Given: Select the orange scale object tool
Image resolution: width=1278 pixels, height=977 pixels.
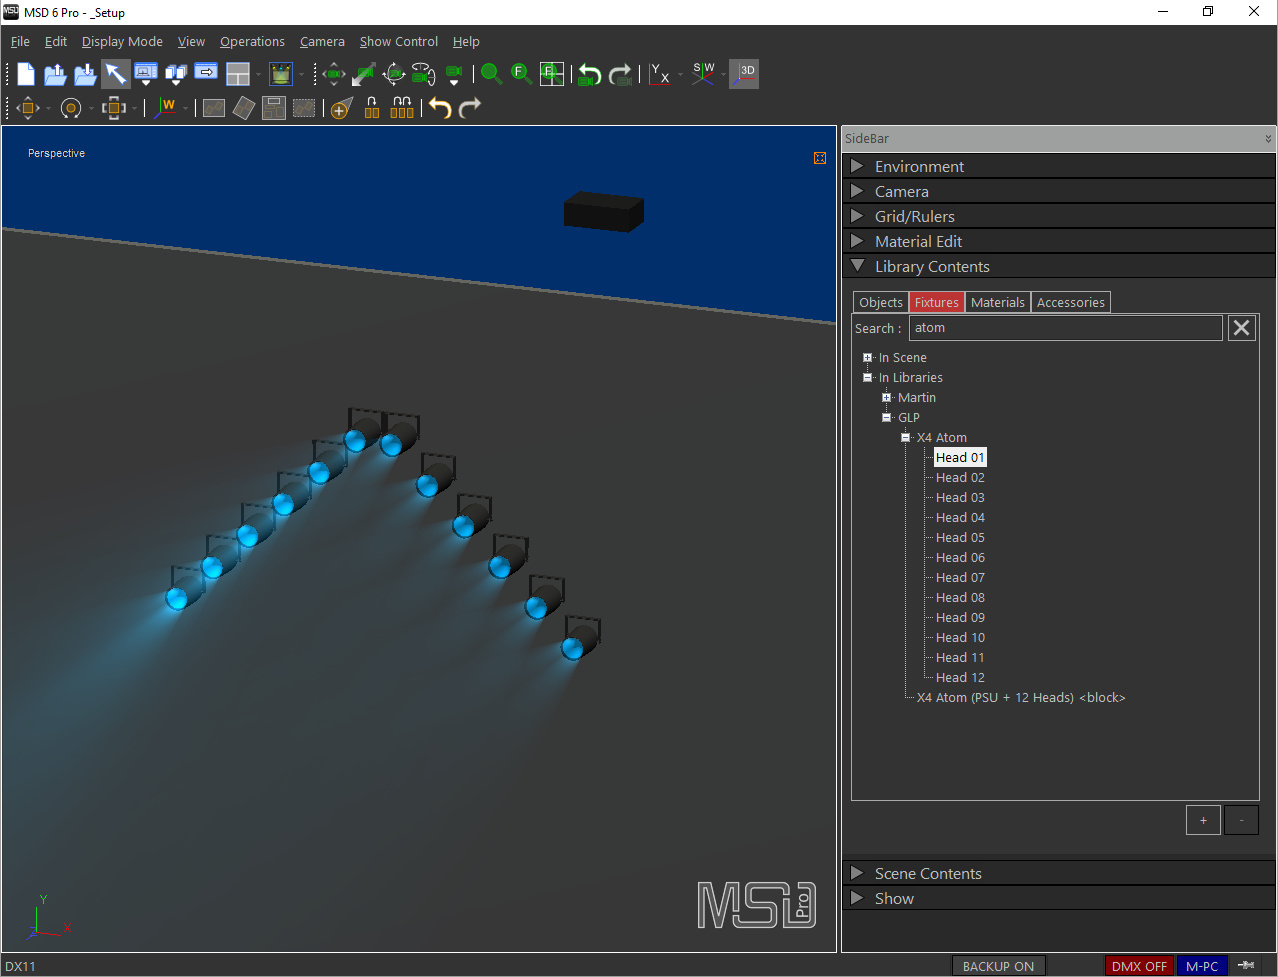Looking at the screenshot, I should coord(114,108).
